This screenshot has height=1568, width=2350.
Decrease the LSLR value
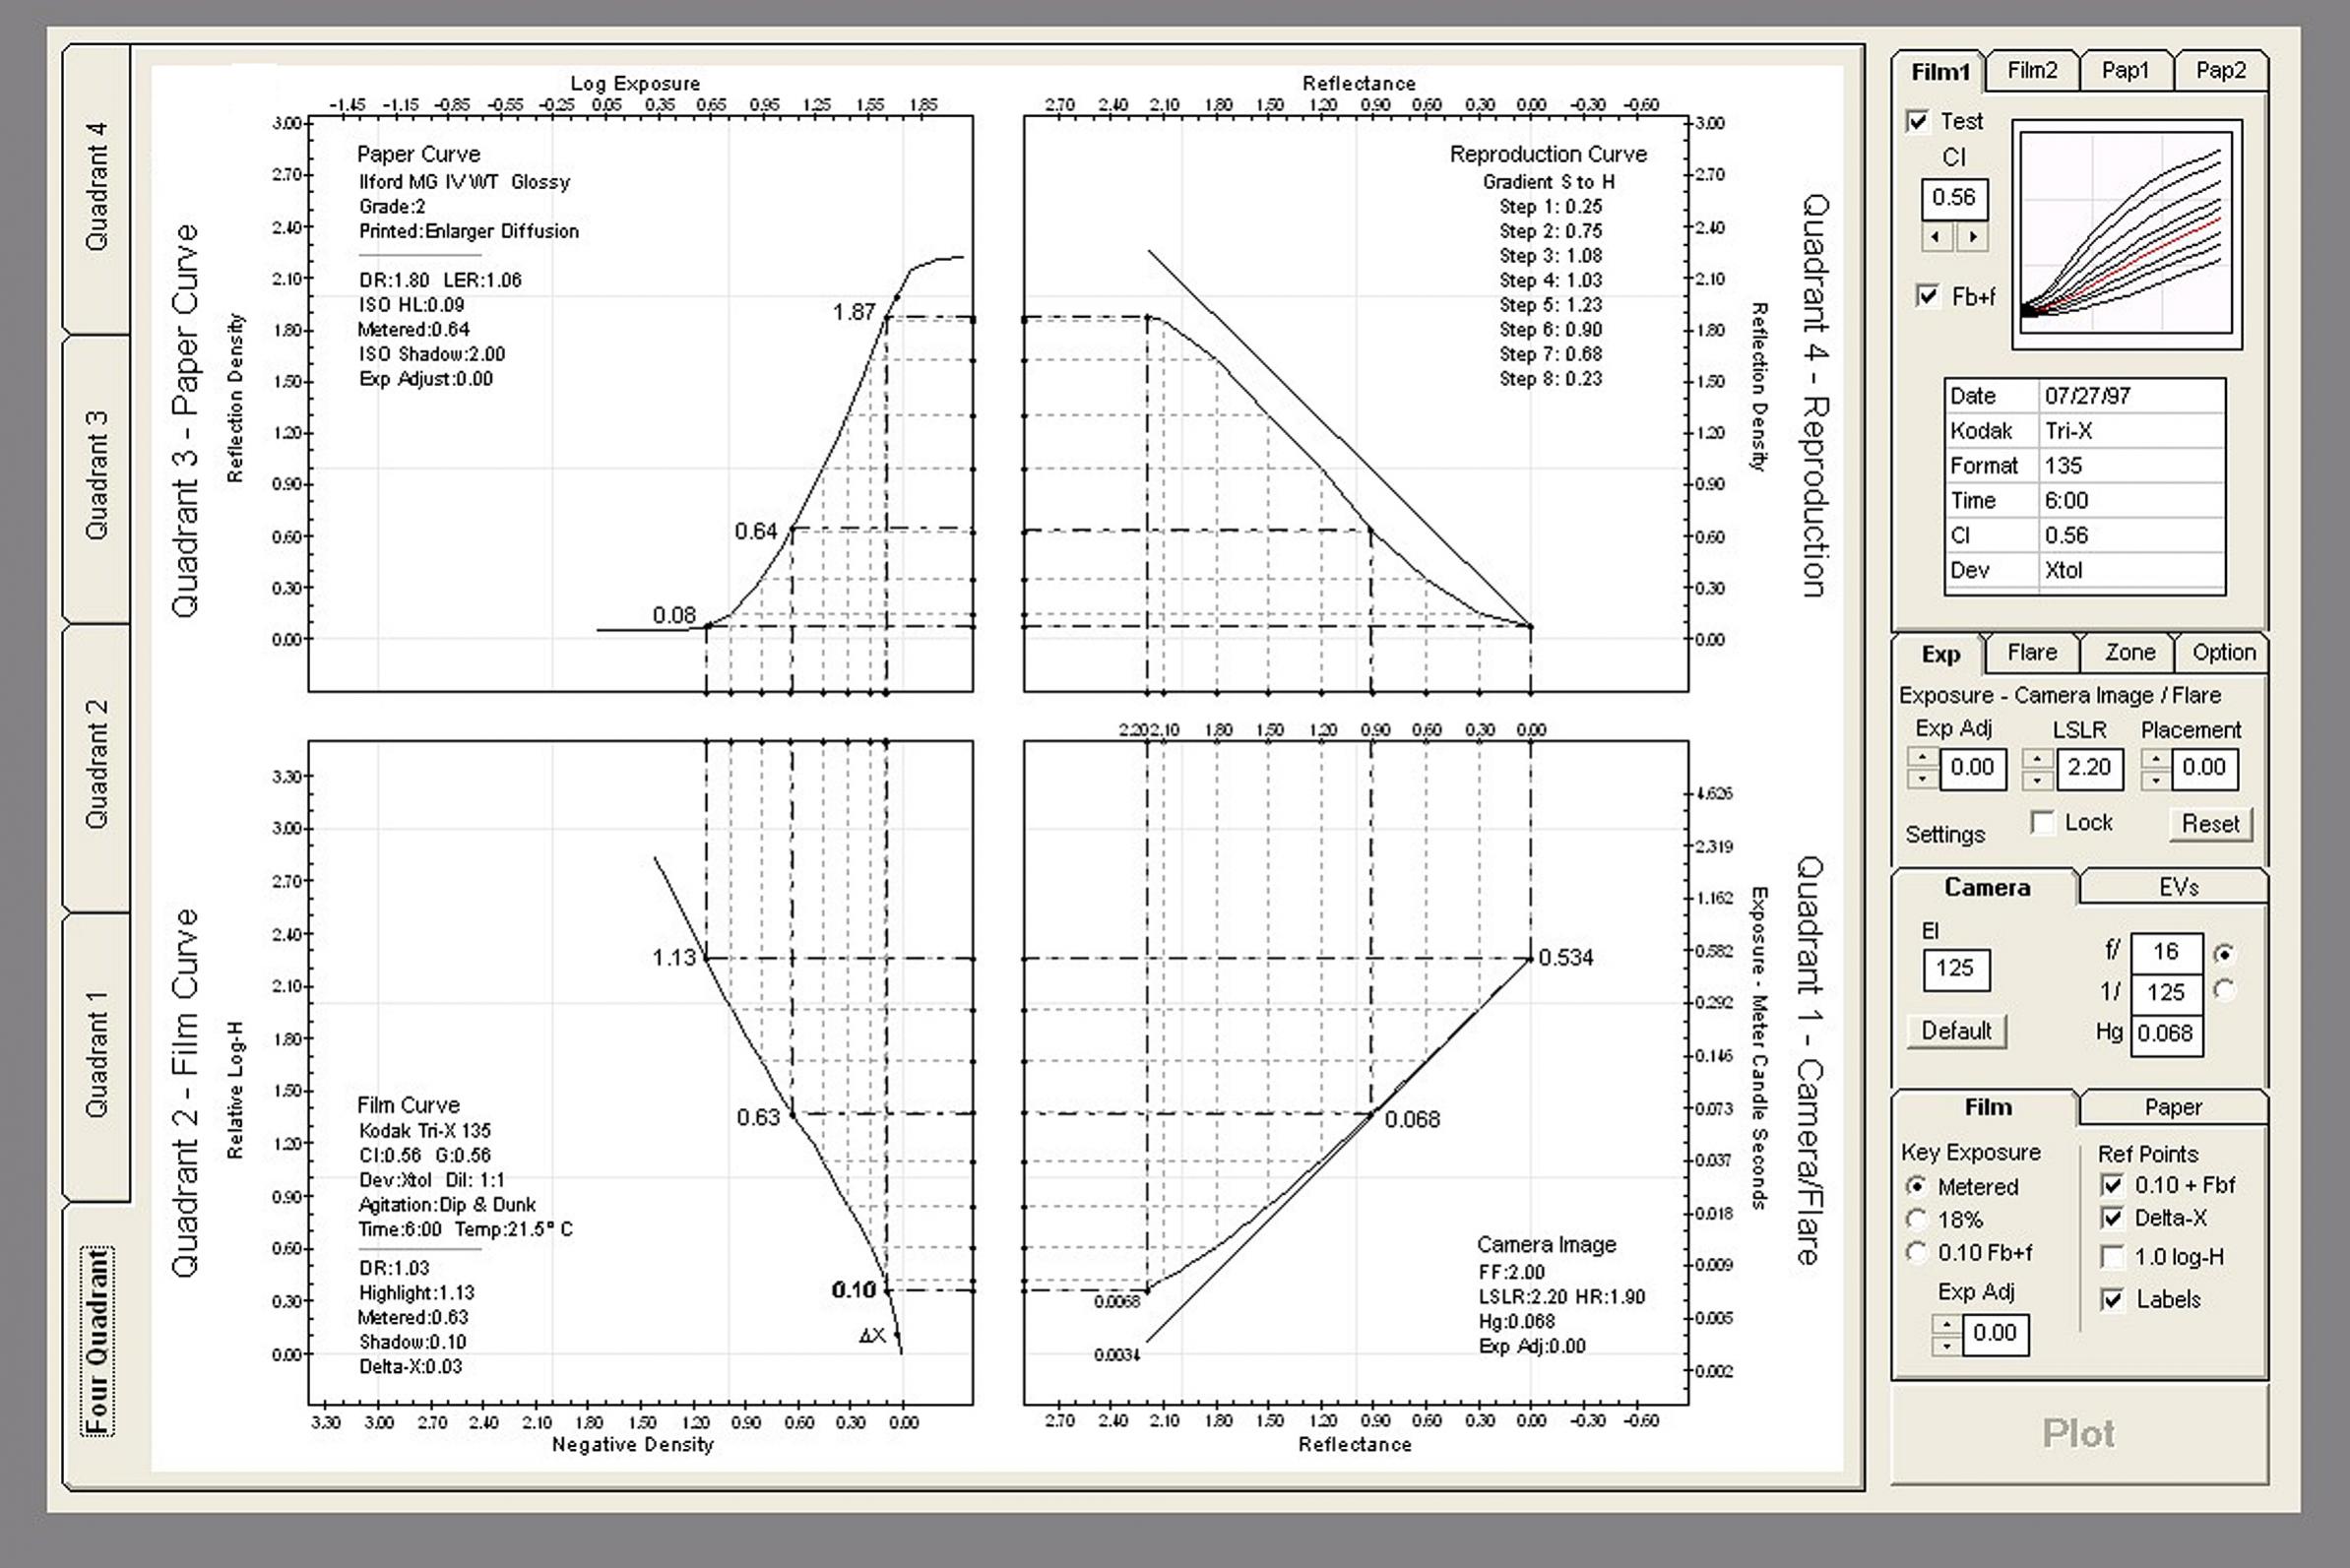[x=2037, y=780]
